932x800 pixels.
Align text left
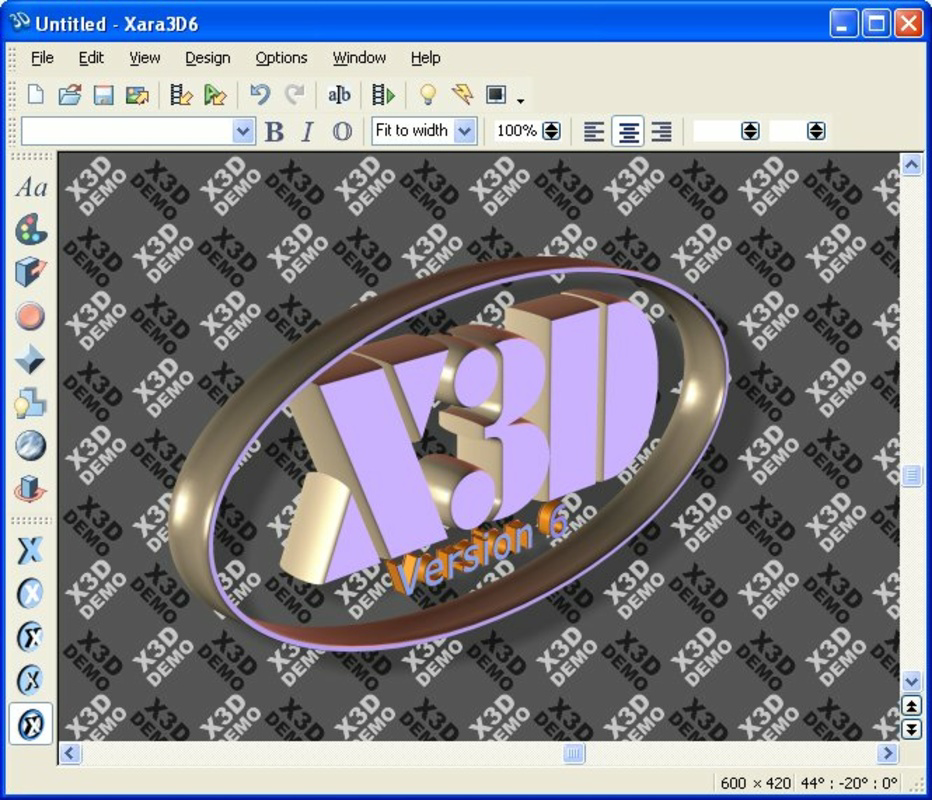(x=594, y=131)
